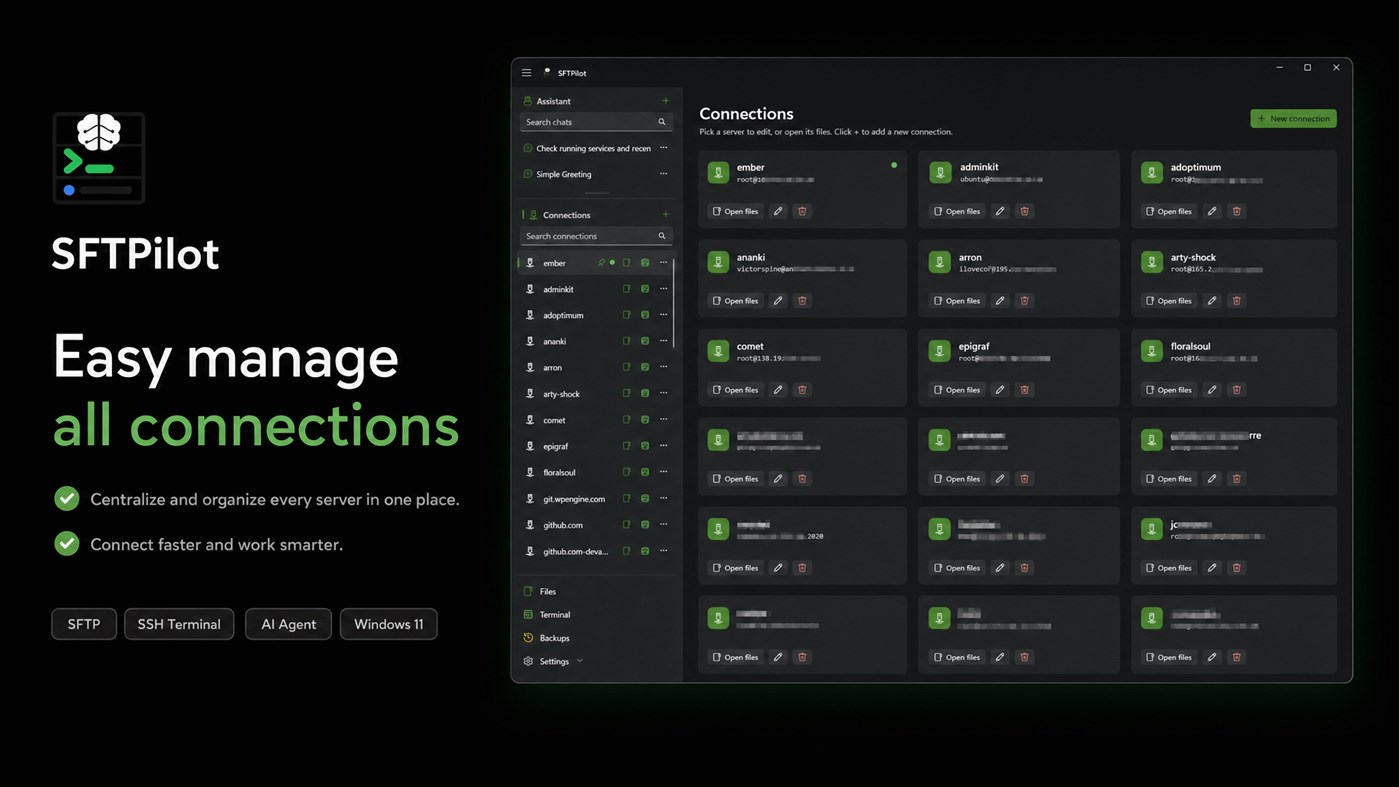Click Open files on arty-shock card
This screenshot has width=1399, height=787.
click(1168, 300)
